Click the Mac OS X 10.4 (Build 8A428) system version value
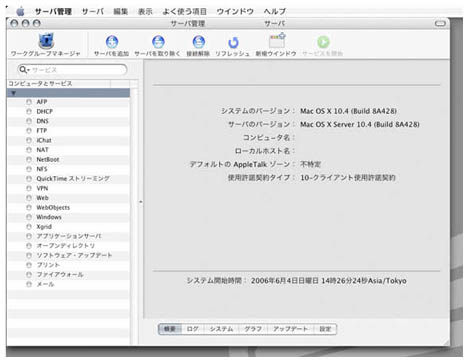Screen dimensions: 468x362 (x=348, y=111)
